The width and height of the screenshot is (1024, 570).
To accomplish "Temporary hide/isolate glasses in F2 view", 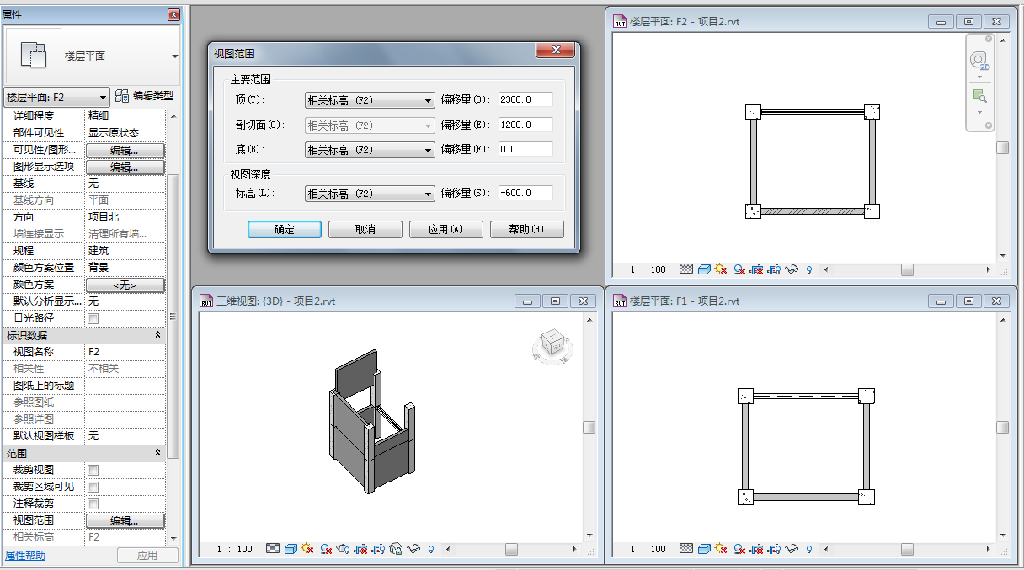I will (x=792, y=269).
